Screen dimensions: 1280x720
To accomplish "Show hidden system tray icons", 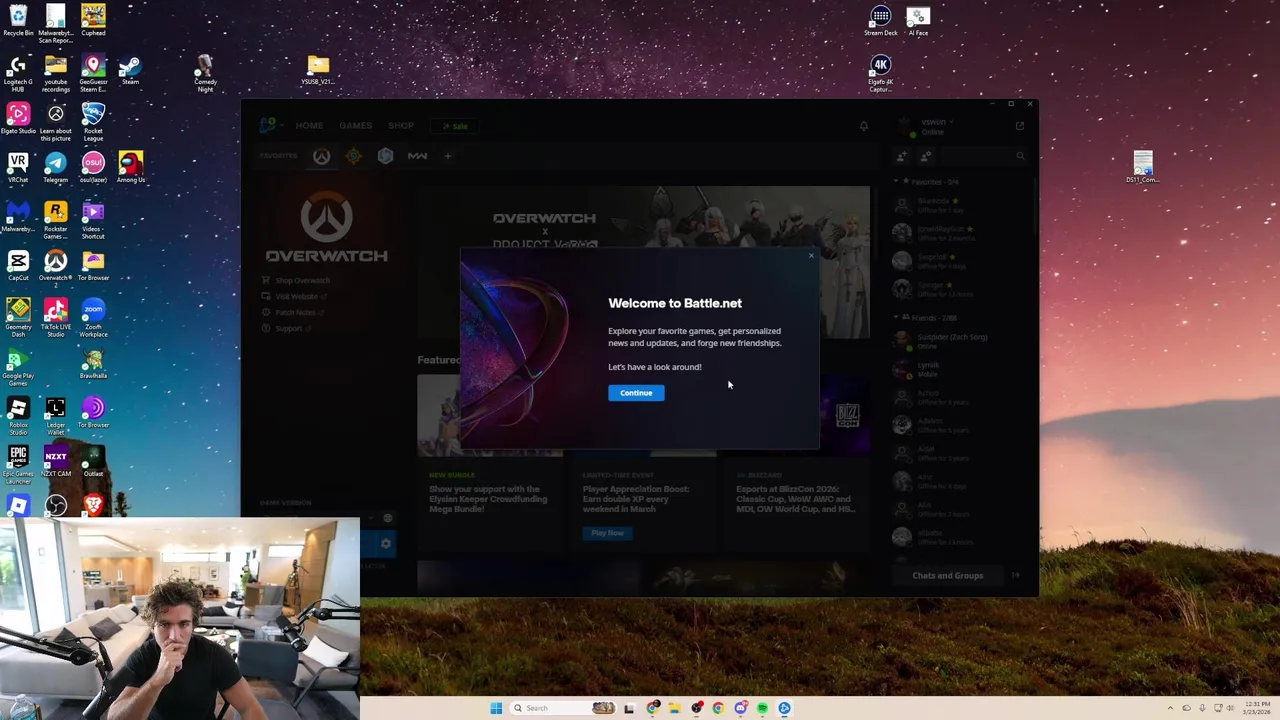I will tap(1171, 708).
